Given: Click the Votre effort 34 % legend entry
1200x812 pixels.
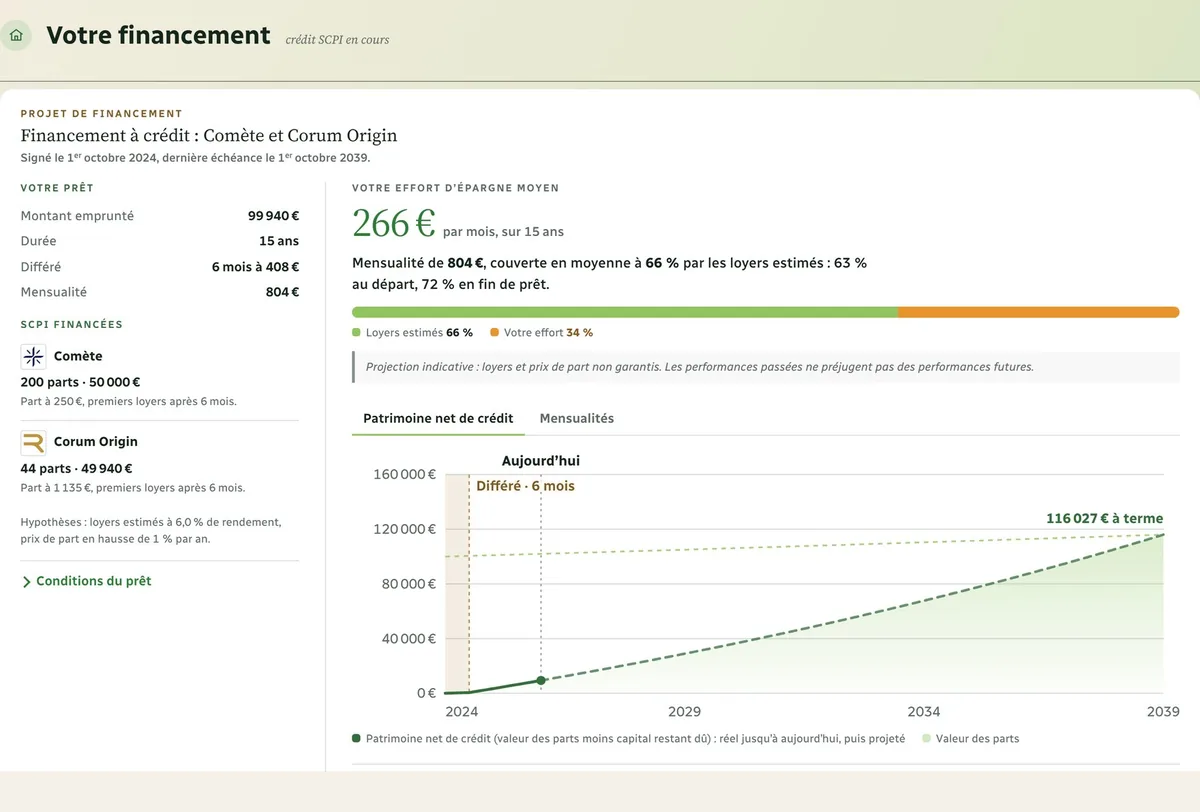Looking at the screenshot, I should pos(541,332).
